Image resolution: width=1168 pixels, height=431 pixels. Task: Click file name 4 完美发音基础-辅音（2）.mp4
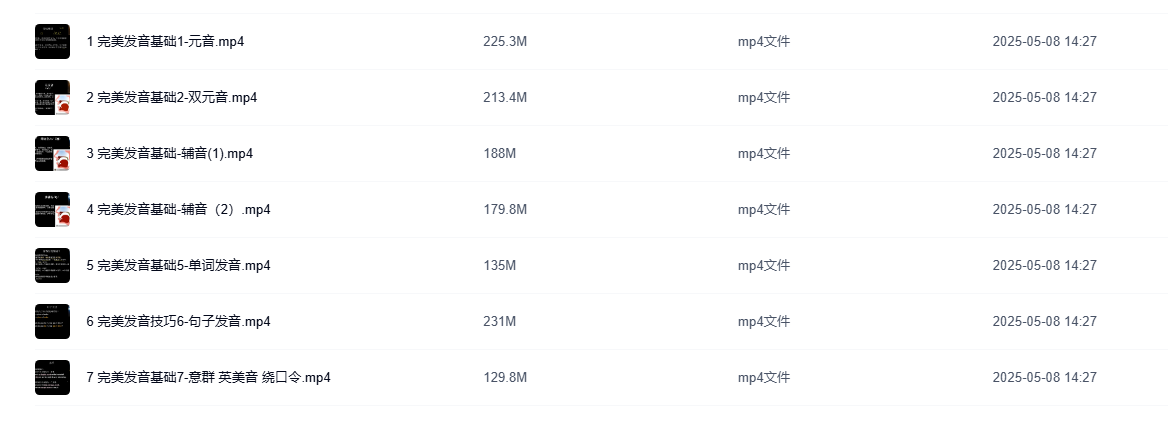179,210
